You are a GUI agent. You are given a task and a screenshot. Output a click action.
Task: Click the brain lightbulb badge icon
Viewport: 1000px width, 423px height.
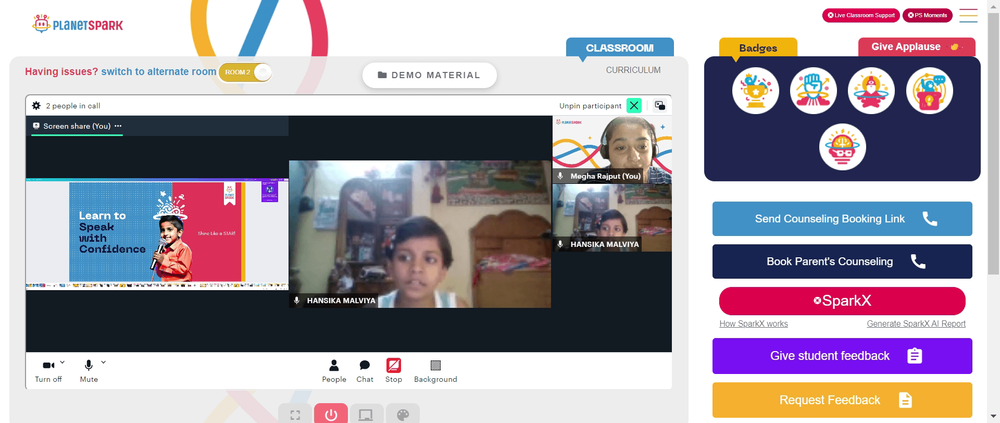click(x=842, y=147)
